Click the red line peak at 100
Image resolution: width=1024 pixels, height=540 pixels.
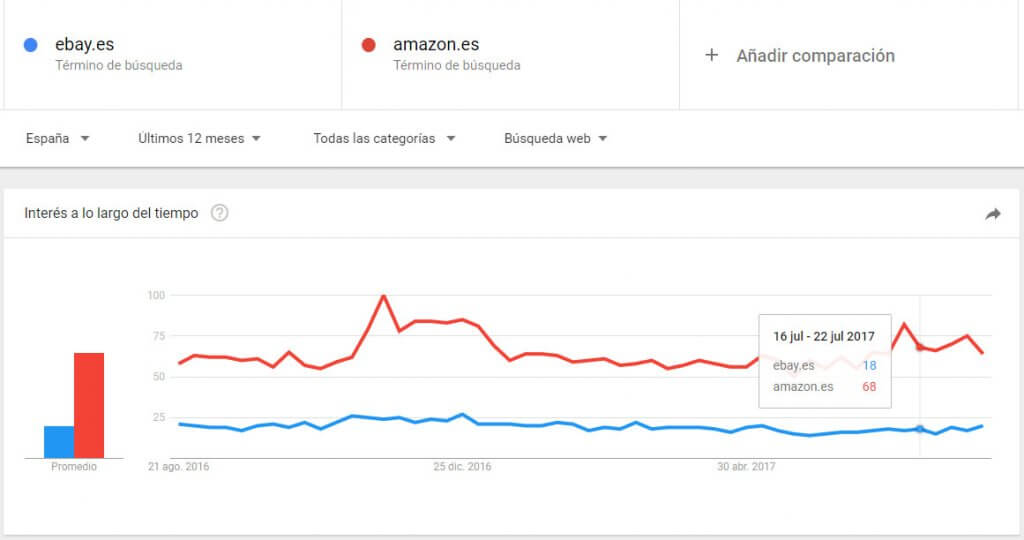[x=383, y=296]
